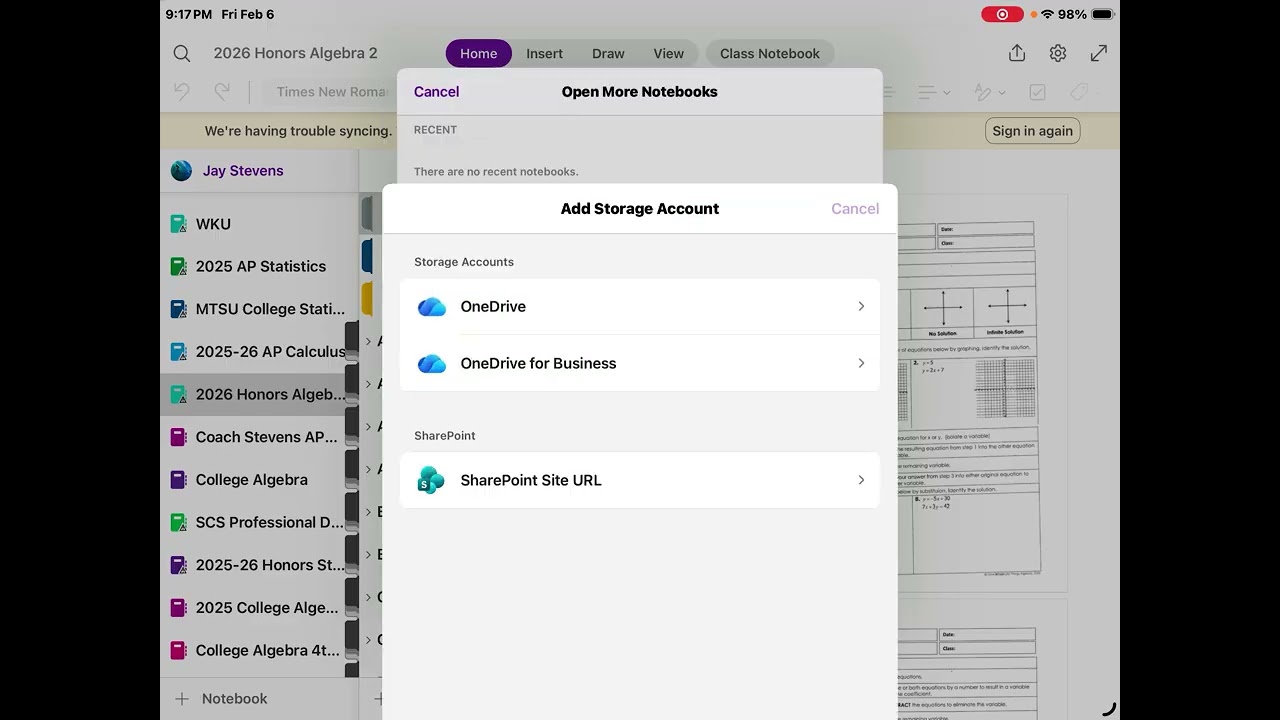Screen dimensions: 1280x720
Task: Open the text styles dropdown in ribbon
Action: pos(990,92)
